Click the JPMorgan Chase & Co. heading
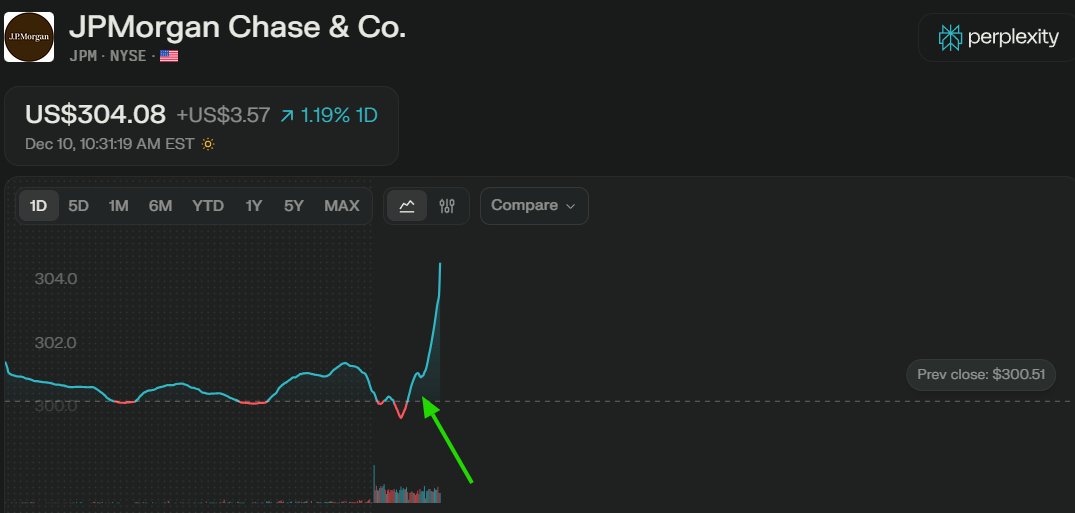The height and width of the screenshot is (513, 1075). coord(237,27)
